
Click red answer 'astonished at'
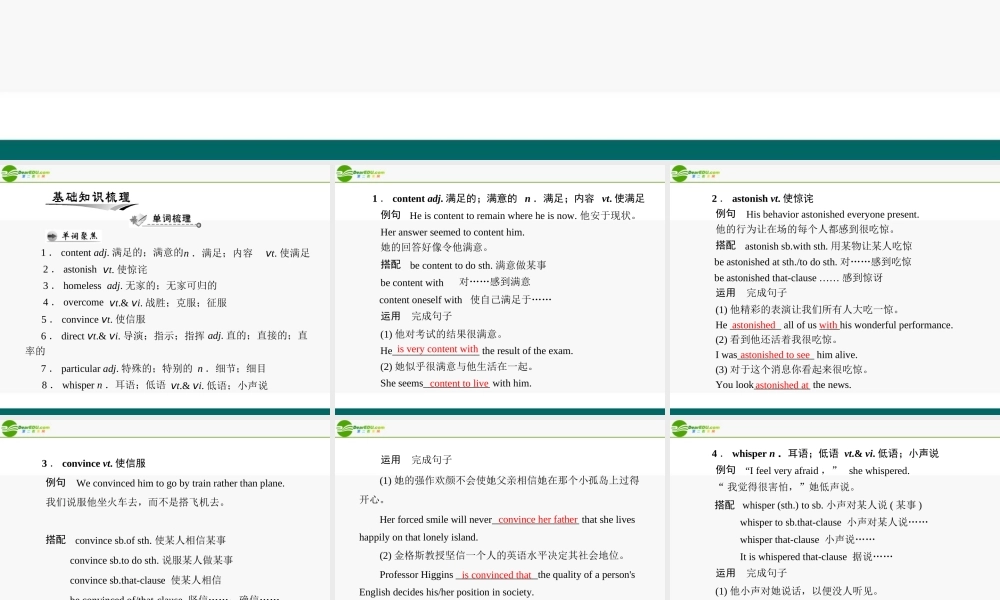[782, 384]
